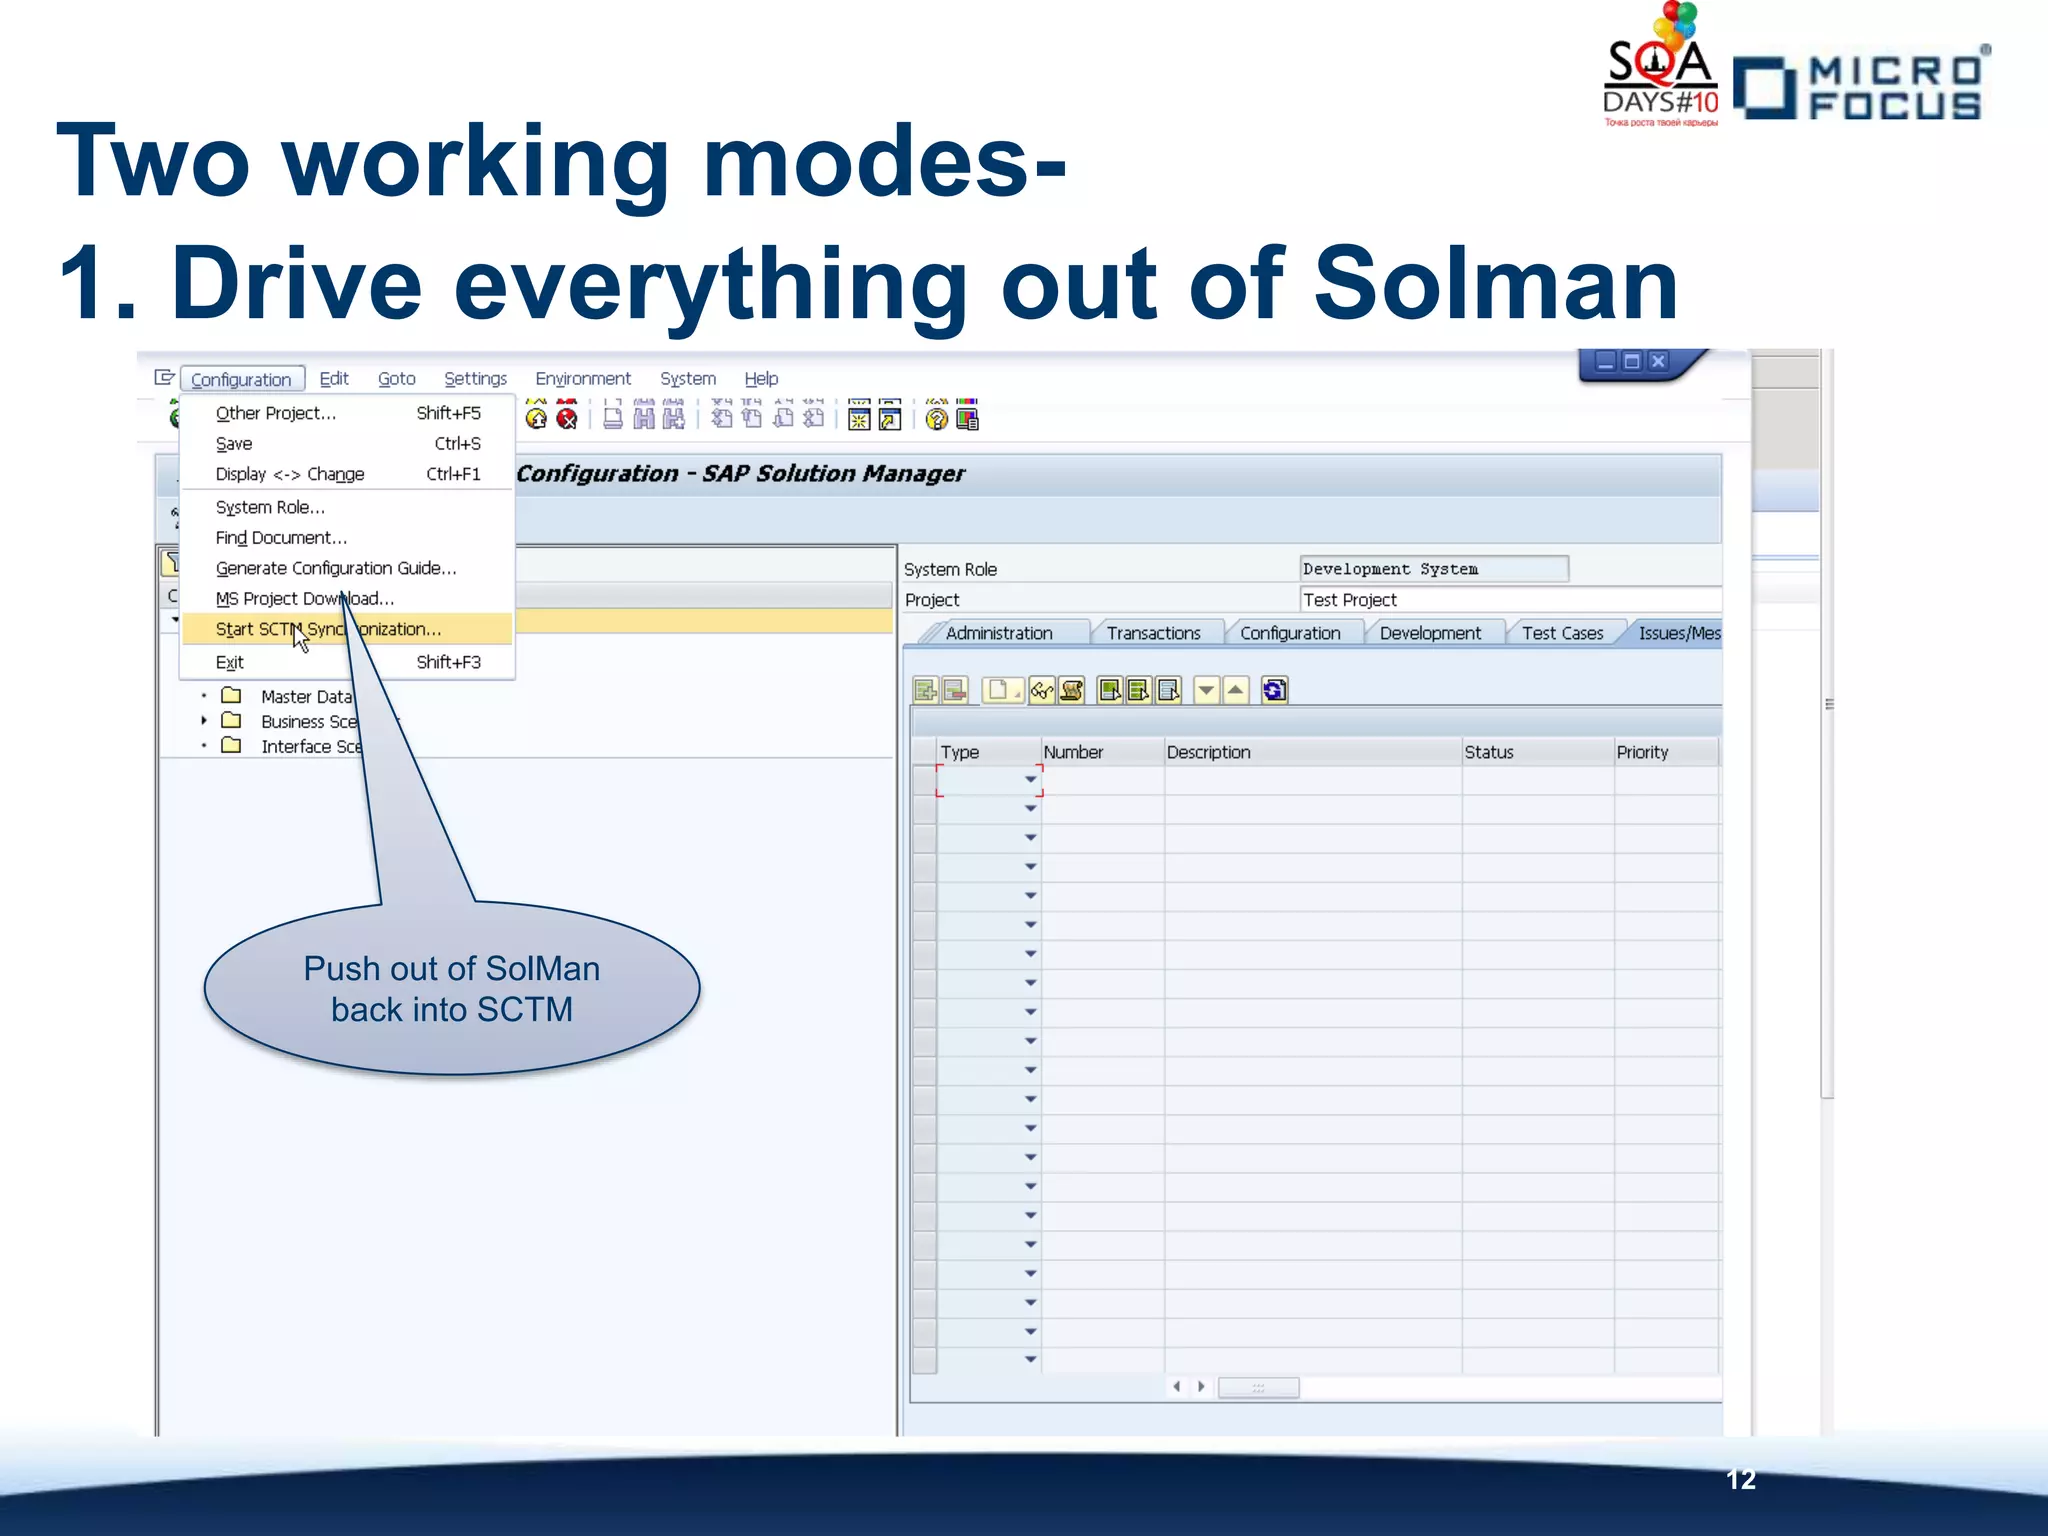
Task: Select Start SCTM Synchronization... menu entry
Action: point(347,629)
